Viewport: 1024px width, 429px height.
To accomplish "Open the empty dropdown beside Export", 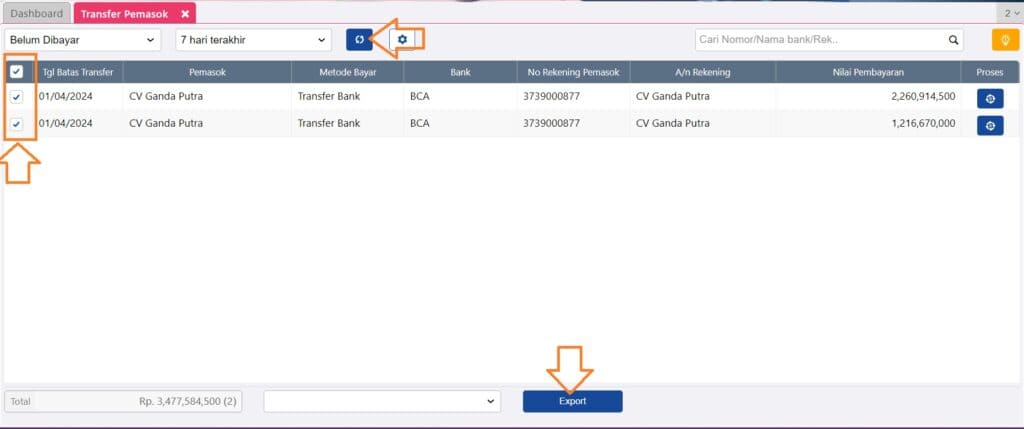I will 381,401.
